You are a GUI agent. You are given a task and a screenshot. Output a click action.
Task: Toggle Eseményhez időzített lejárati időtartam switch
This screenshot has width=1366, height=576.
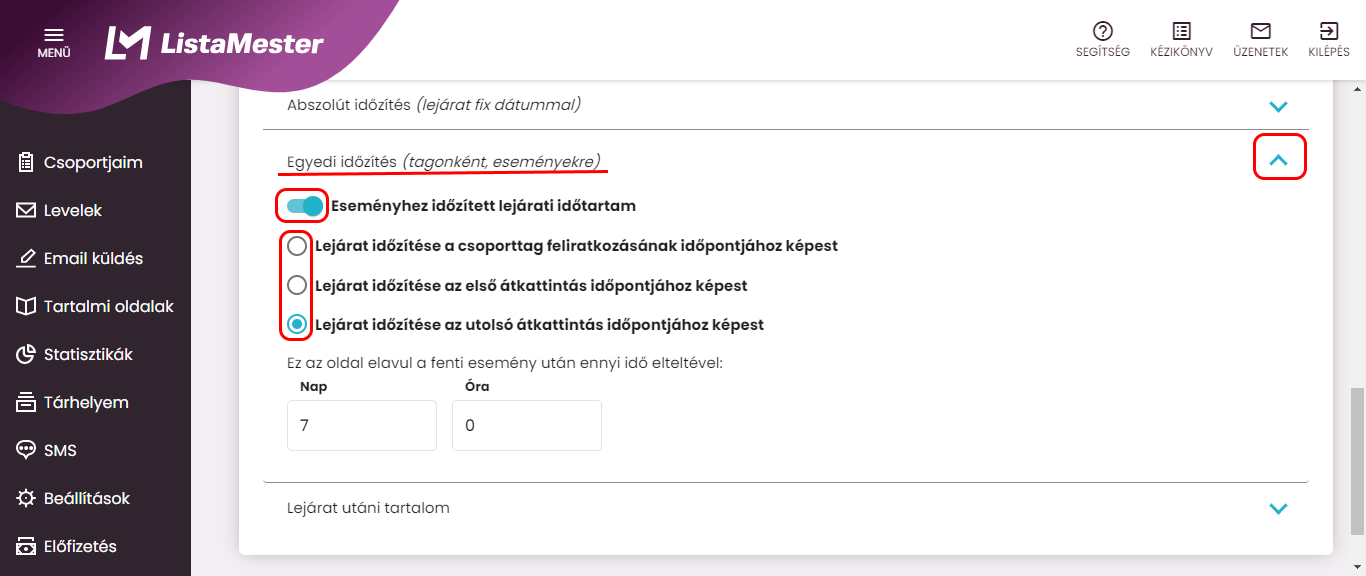pyautogui.click(x=304, y=206)
